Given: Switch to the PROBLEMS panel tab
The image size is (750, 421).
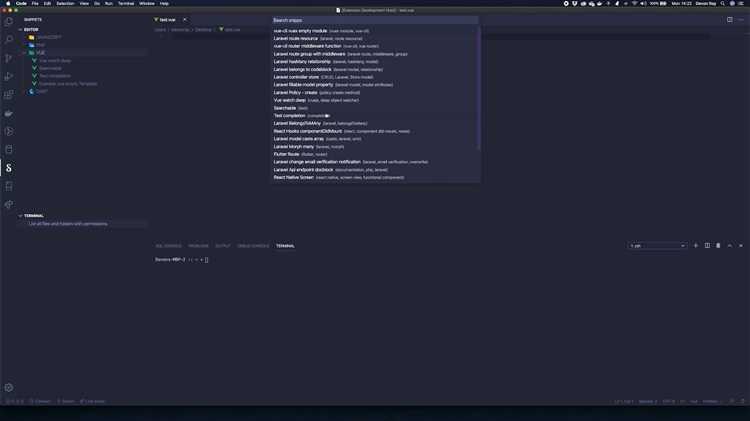Looking at the screenshot, I should coord(198,246).
